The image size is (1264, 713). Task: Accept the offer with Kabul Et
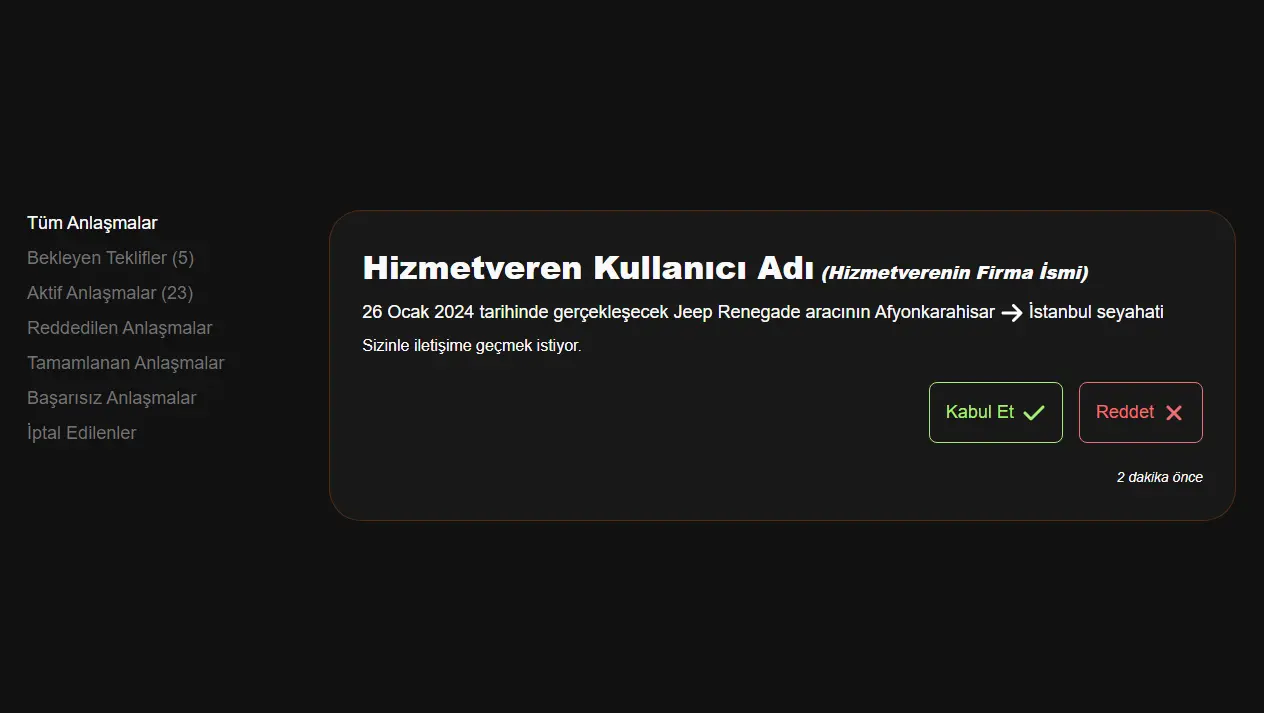tap(995, 412)
